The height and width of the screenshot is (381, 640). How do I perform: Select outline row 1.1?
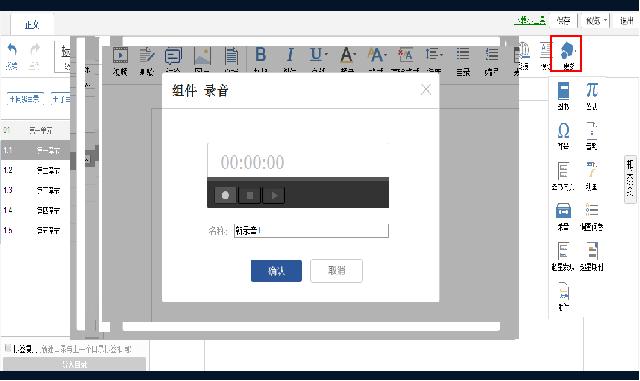[35, 150]
